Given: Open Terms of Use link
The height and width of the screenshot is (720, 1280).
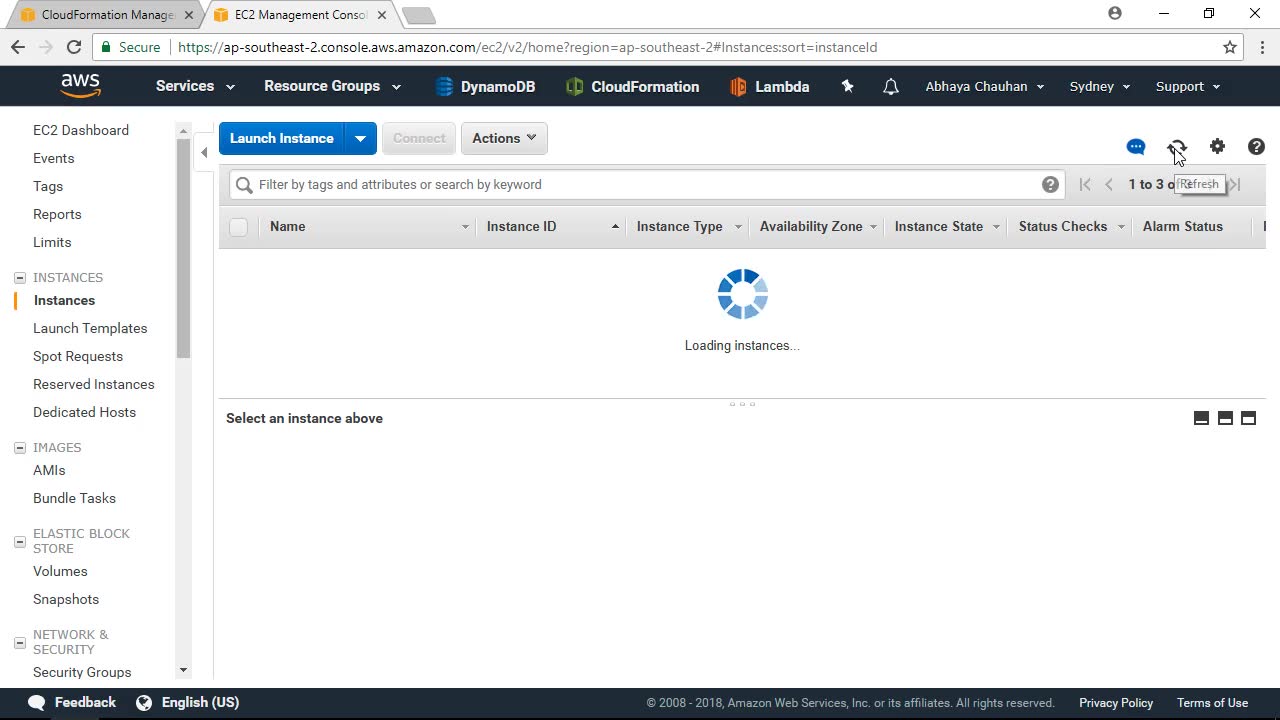Looking at the screenshot, I should (1212, 703).
